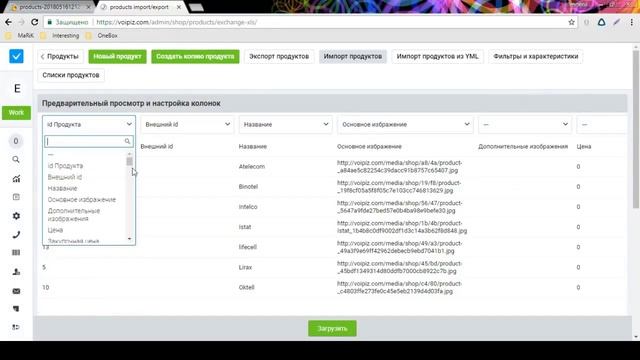Image resolution: width=640 pixels, height=360 pixels.
Task: Open the E user avatar in the sidebar
Action: pos(17,88)
